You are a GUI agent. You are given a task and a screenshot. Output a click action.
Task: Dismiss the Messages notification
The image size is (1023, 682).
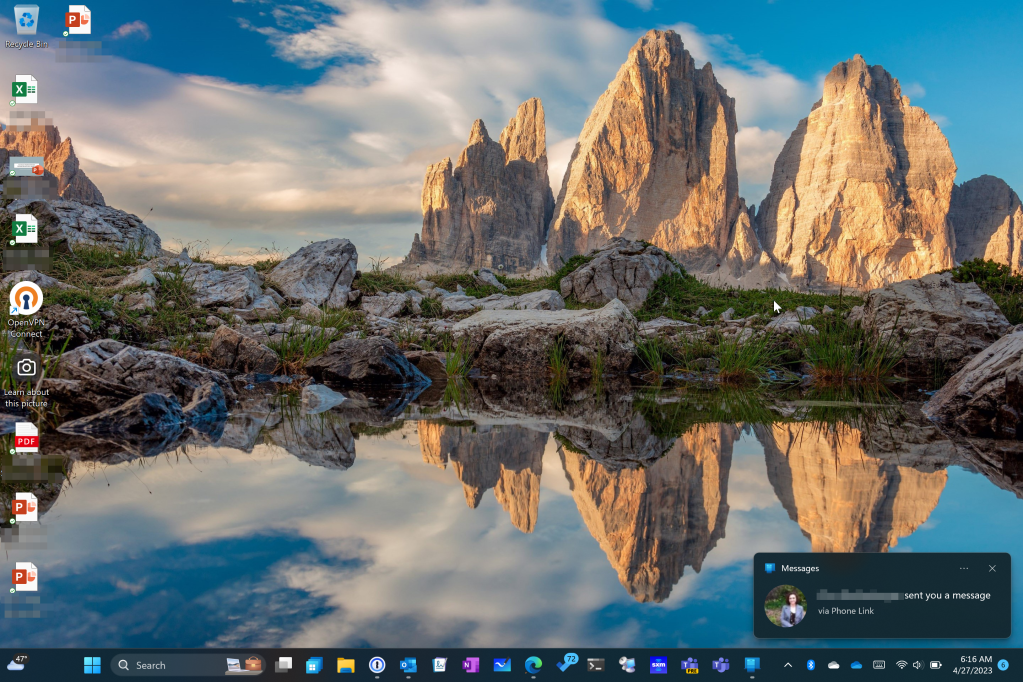[x=992, y=568]
